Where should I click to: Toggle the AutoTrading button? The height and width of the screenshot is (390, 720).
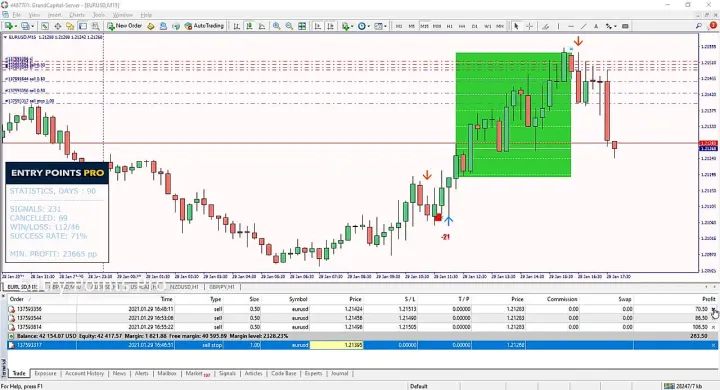click(204, 26)
